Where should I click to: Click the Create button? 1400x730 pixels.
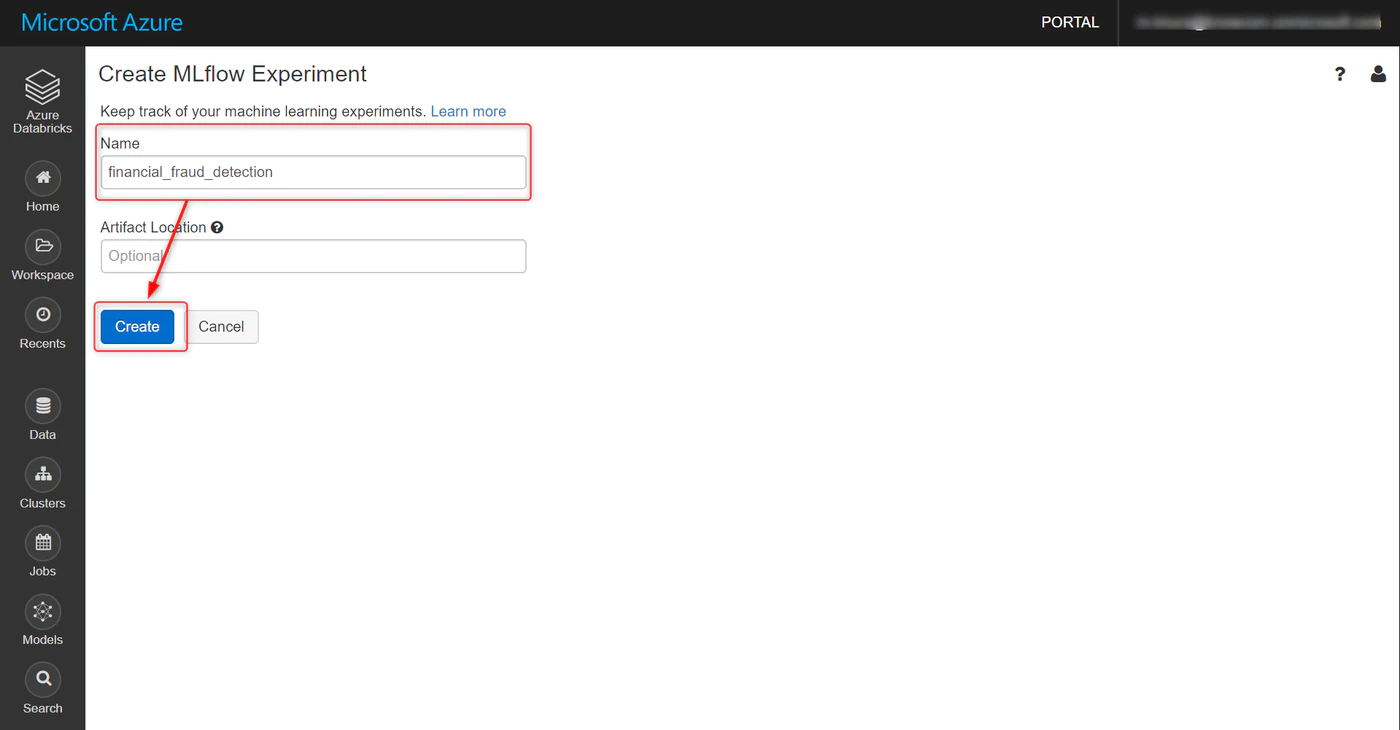click(137, 327)
